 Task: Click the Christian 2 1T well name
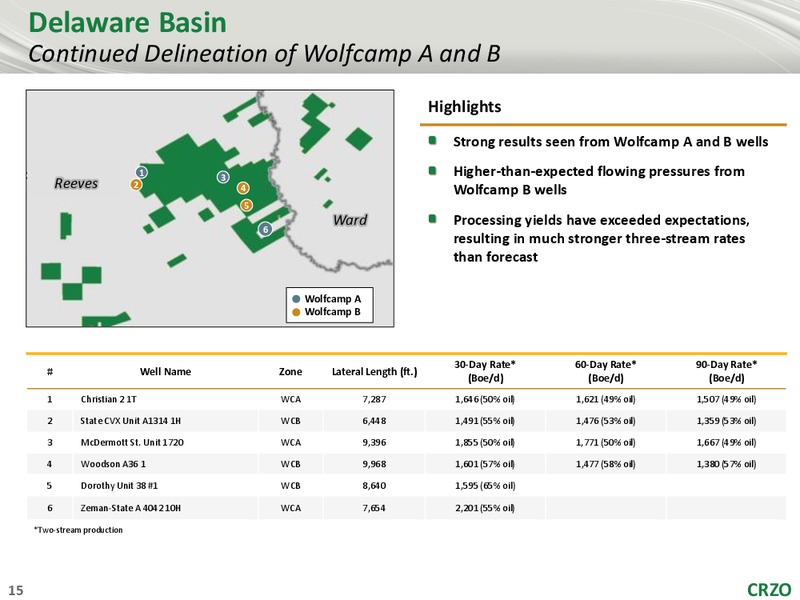tap(108, 399)
